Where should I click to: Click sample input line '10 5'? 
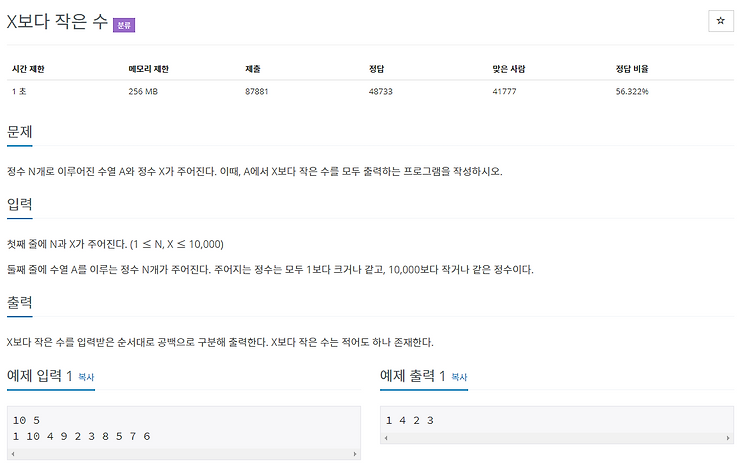[26, 420]
